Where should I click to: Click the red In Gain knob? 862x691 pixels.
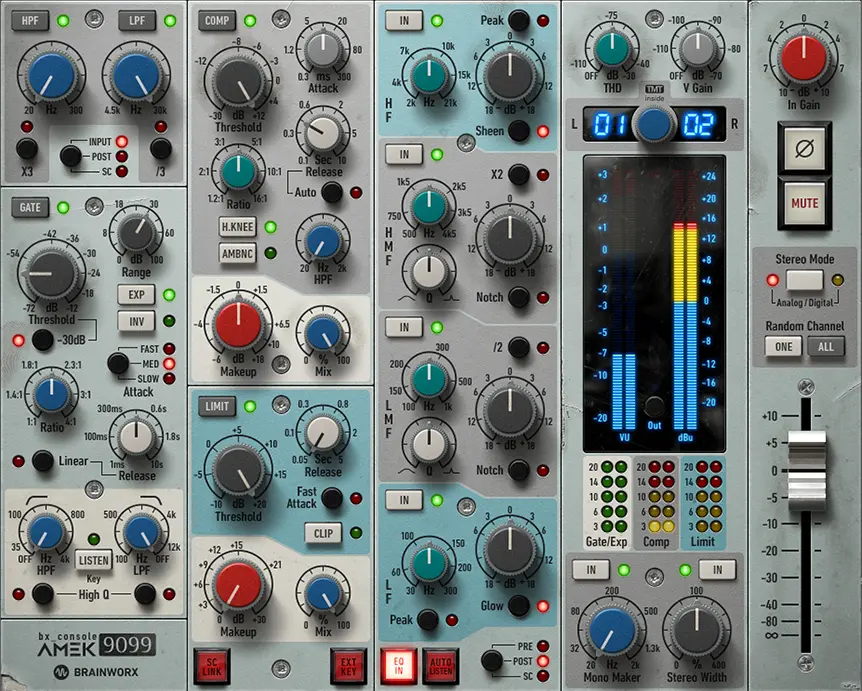804,57
